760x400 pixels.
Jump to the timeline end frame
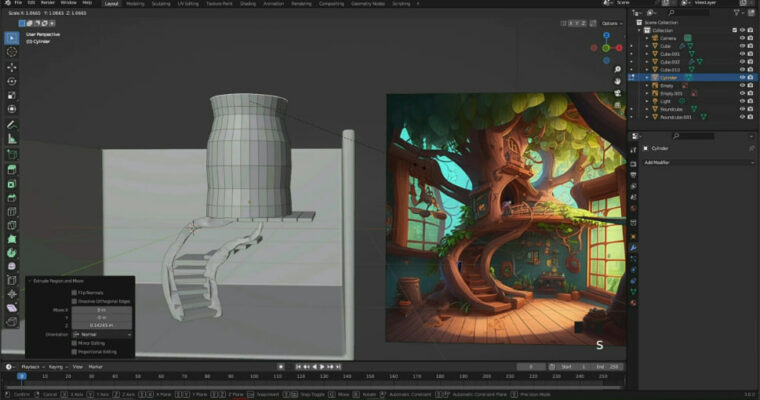pyautogui.click(x=338, y=367)
